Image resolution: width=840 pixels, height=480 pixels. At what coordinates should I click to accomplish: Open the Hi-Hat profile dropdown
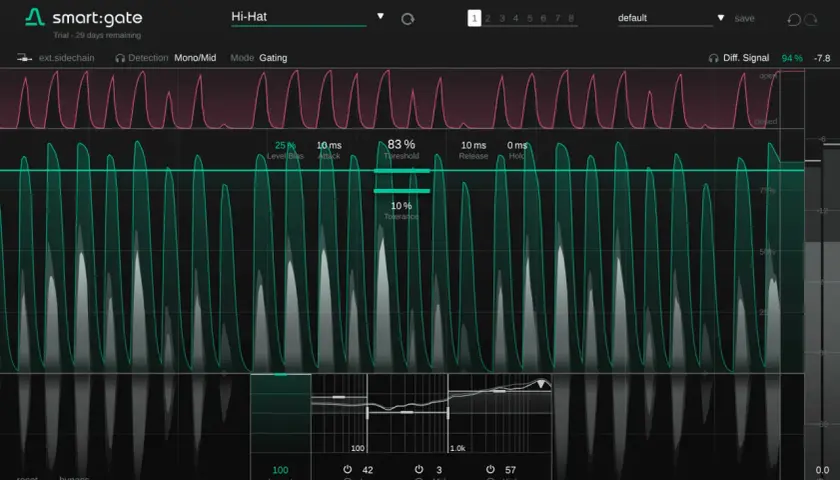coord(380,16)
